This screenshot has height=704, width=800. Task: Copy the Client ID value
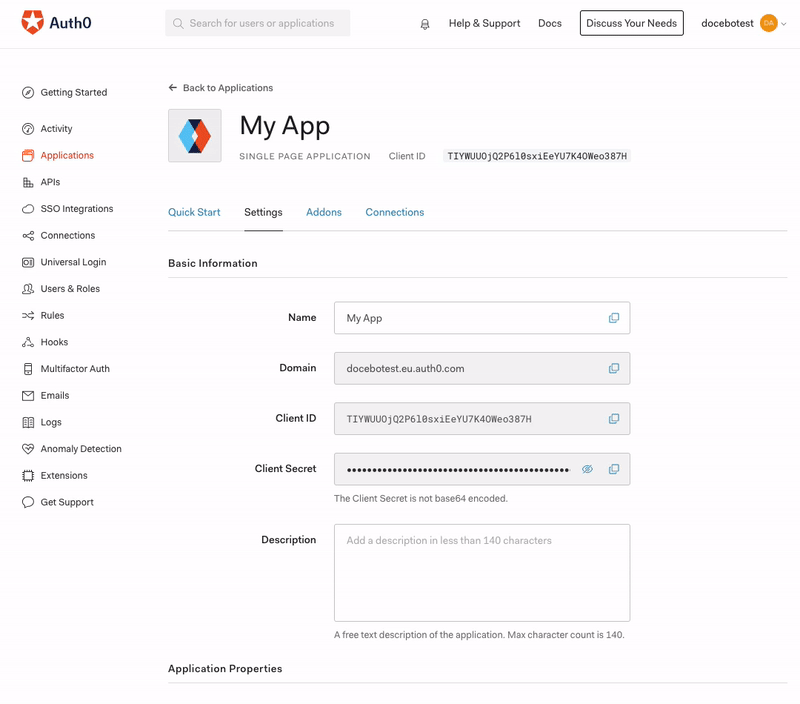click(x=614, y=419)
